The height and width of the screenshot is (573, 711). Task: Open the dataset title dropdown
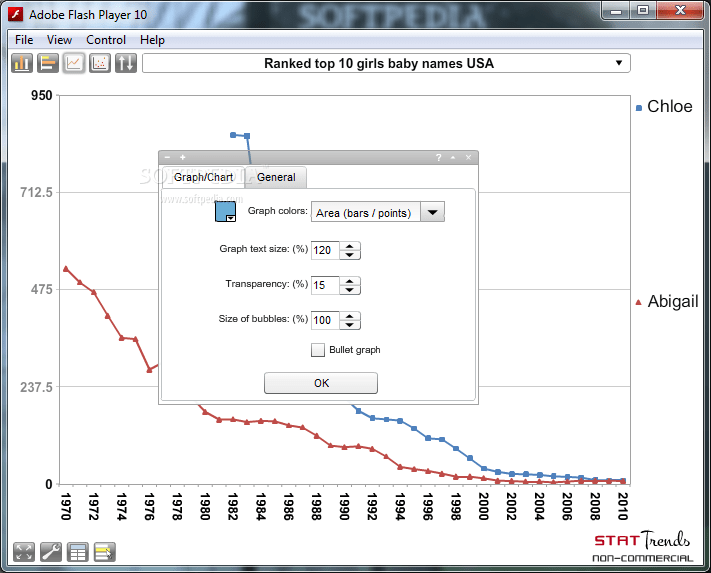(386, 63)
